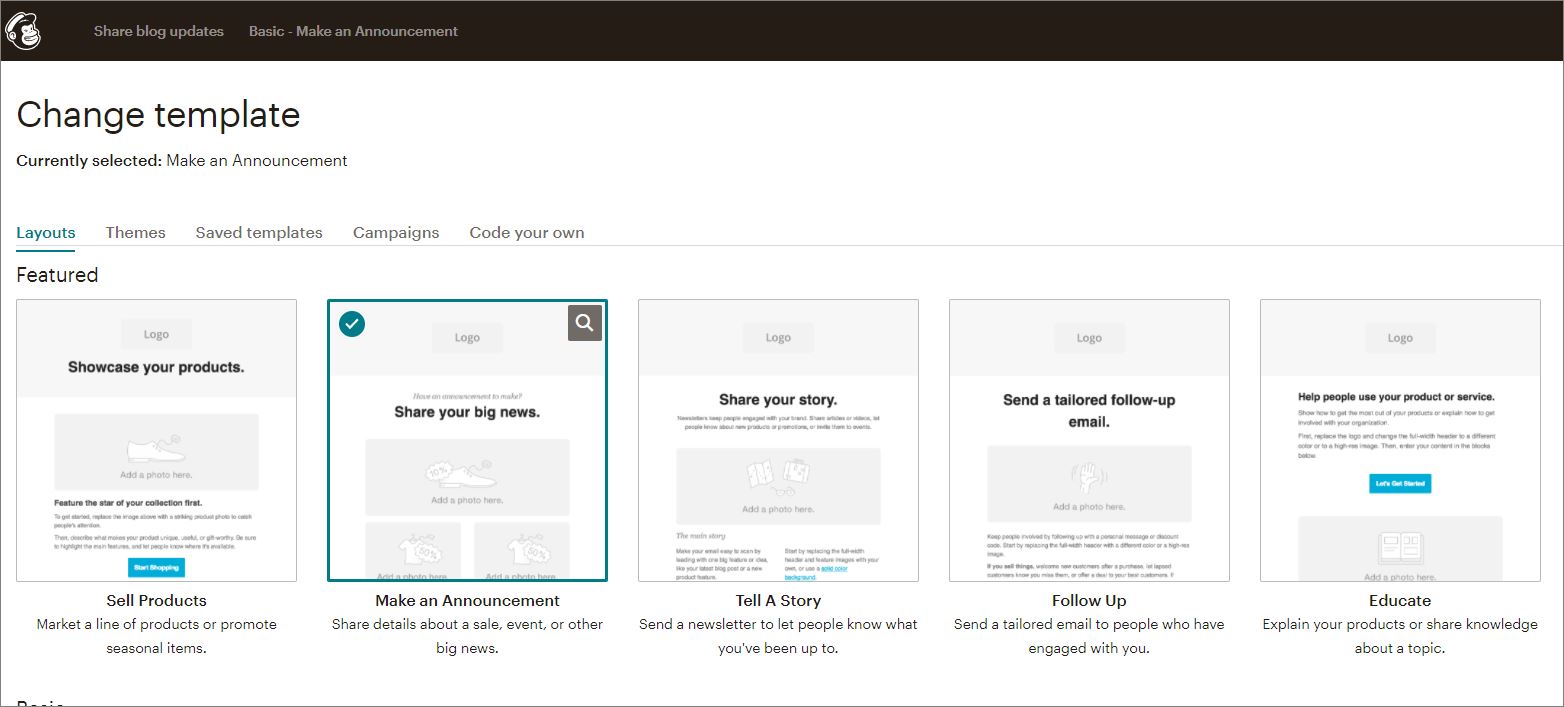
Task: Click the magnifier preview icon on selected template
Action: [585, 323]
